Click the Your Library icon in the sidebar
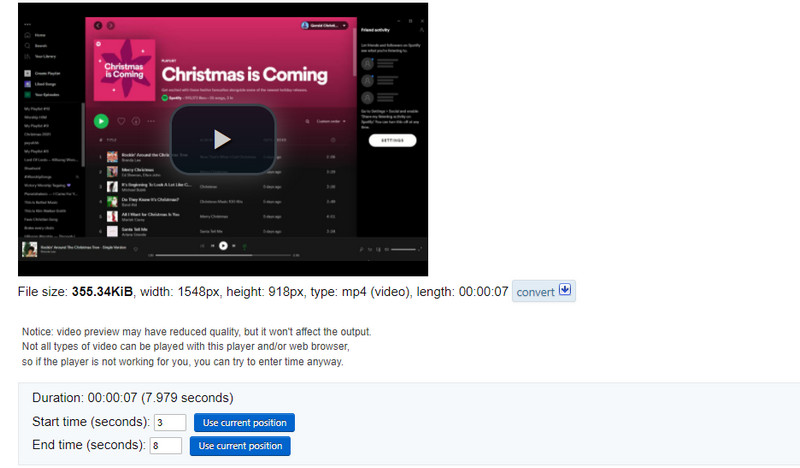The width and height of the screenshot is (800, 468). tap(27, 56)
